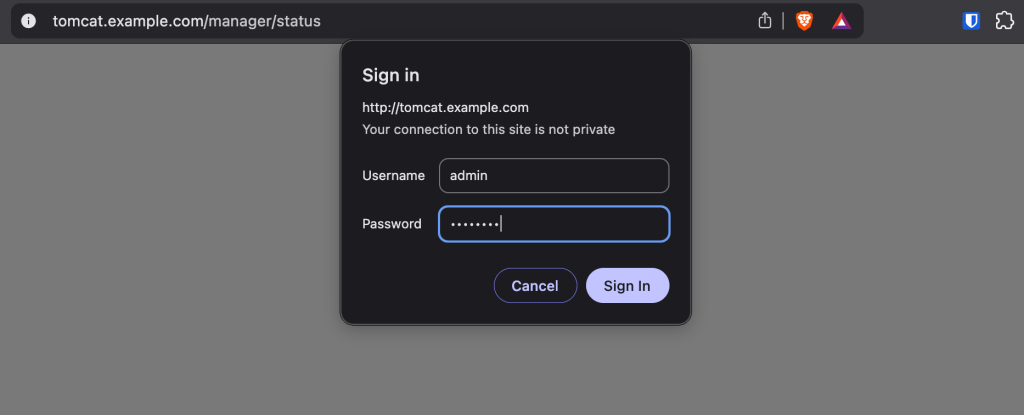The image size is (1024, 415).
Task: Click into the Password input field
Action: (x=553, y=224)
